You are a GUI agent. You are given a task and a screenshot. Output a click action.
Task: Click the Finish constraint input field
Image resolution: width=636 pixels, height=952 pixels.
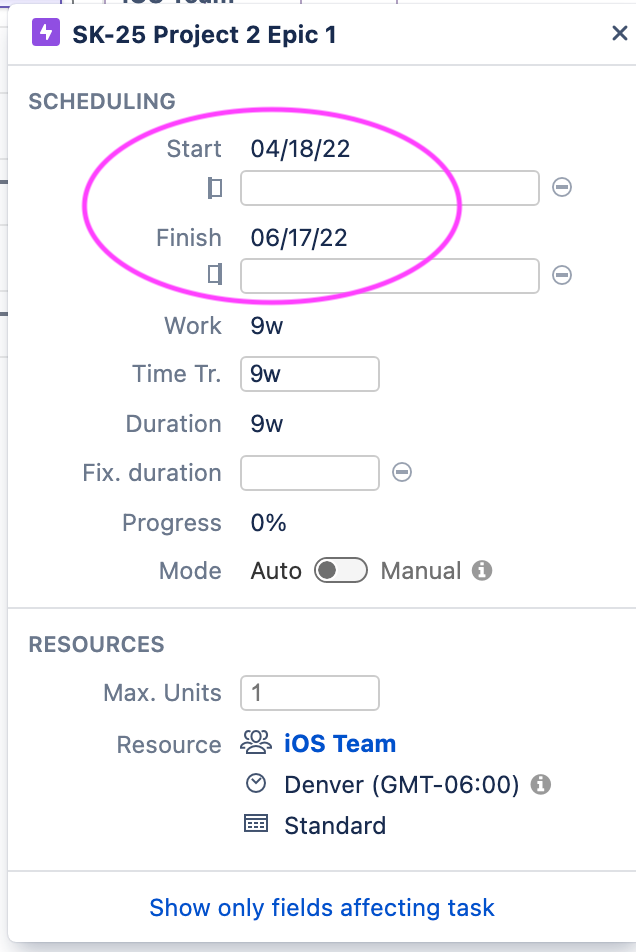click(389, 274)
